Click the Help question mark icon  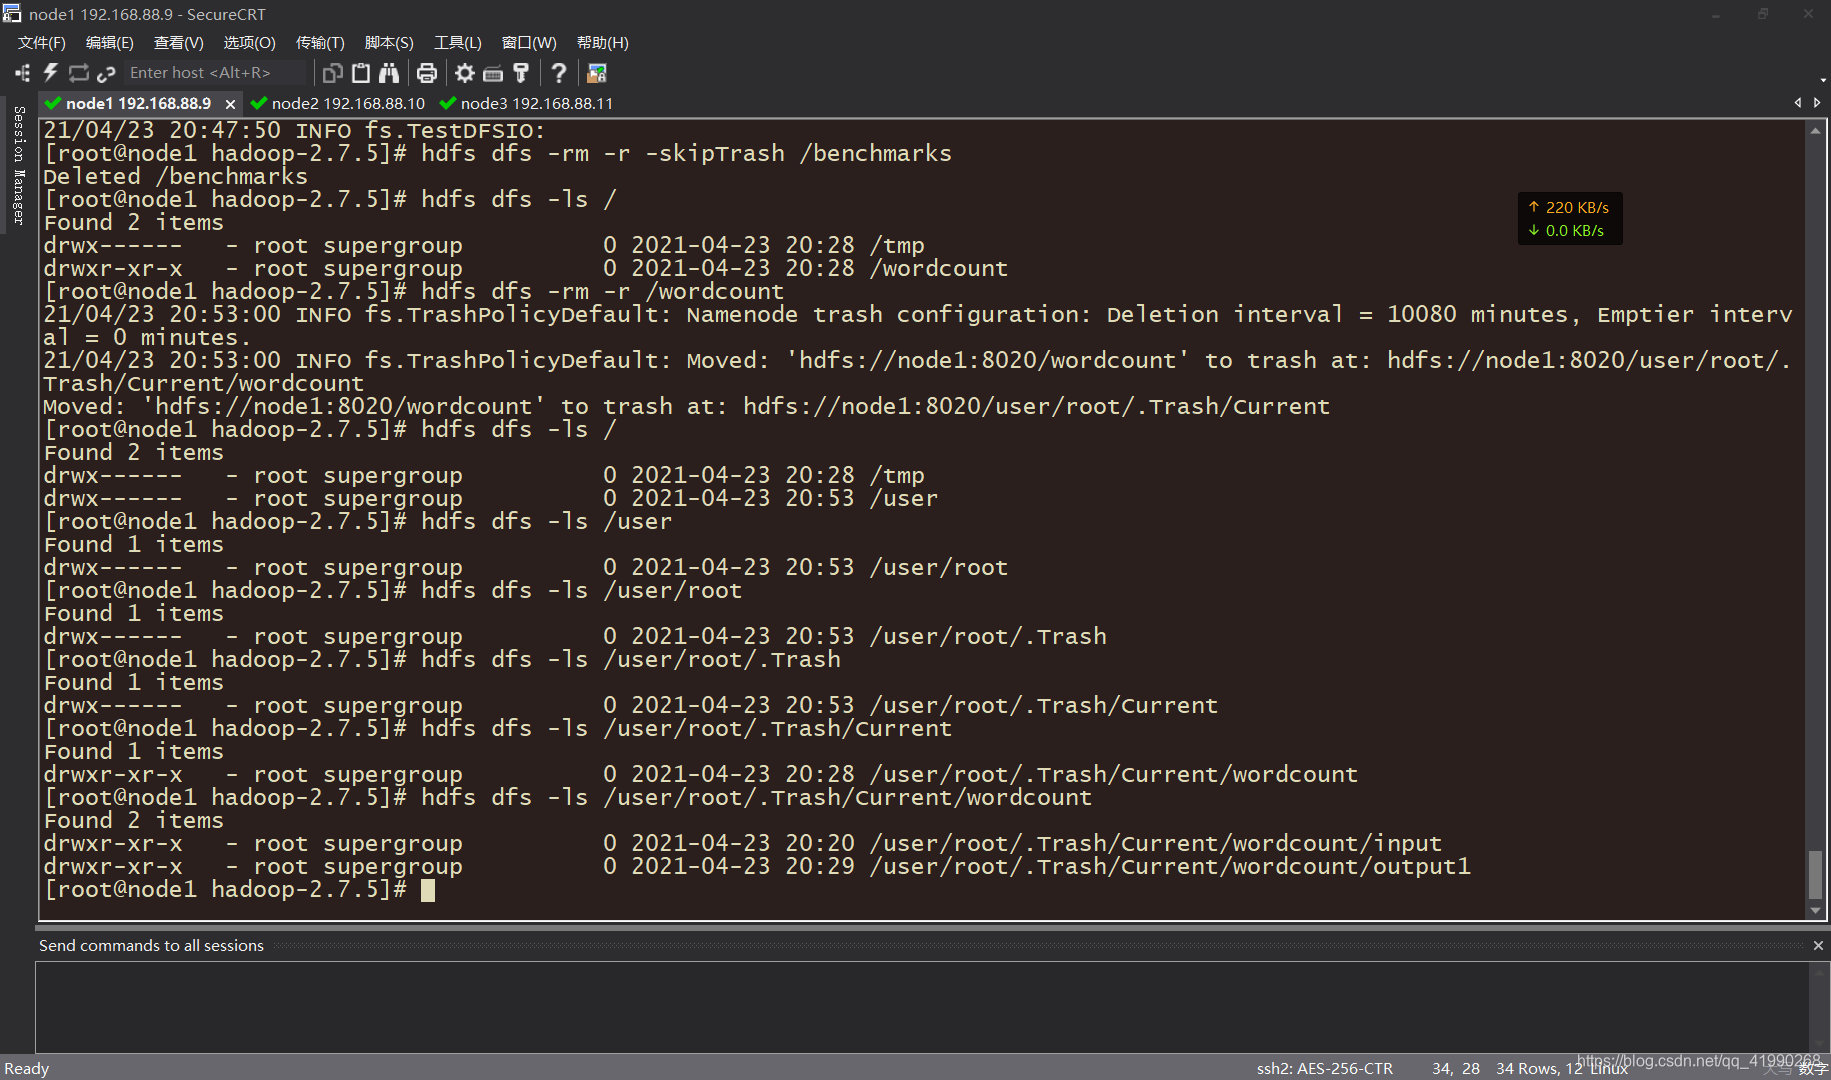[559, 73]
